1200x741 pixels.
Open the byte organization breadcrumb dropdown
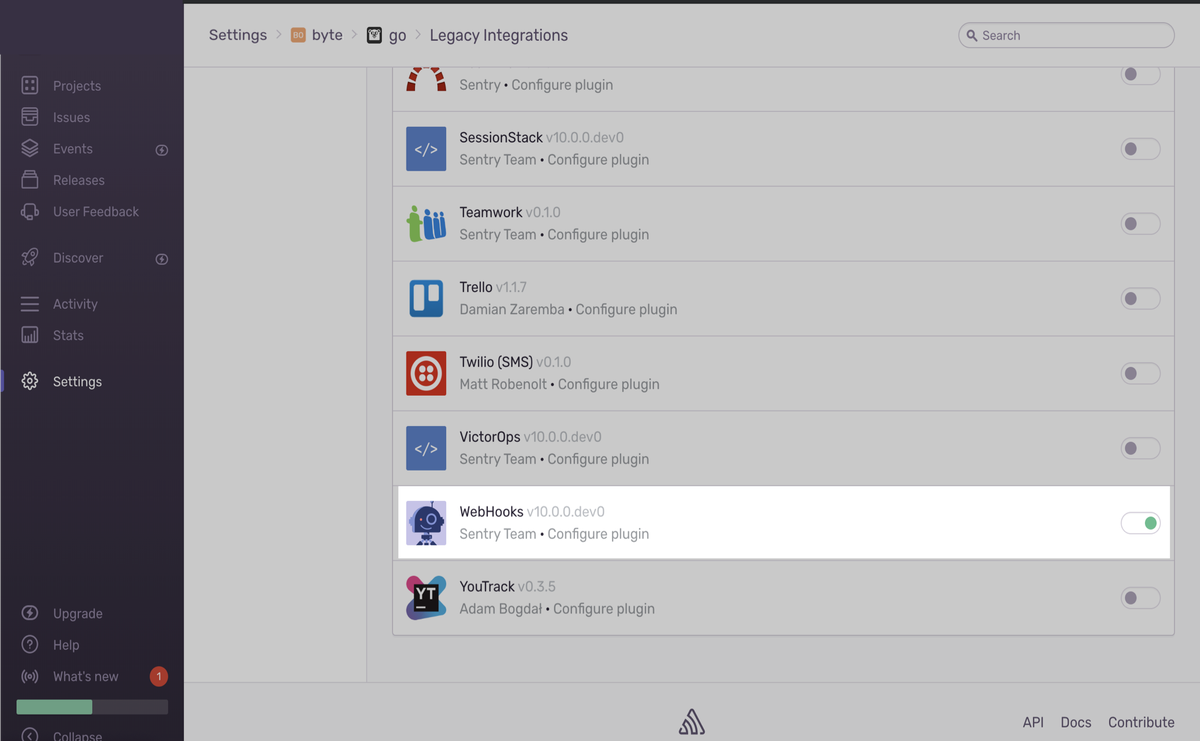(317, 35)
